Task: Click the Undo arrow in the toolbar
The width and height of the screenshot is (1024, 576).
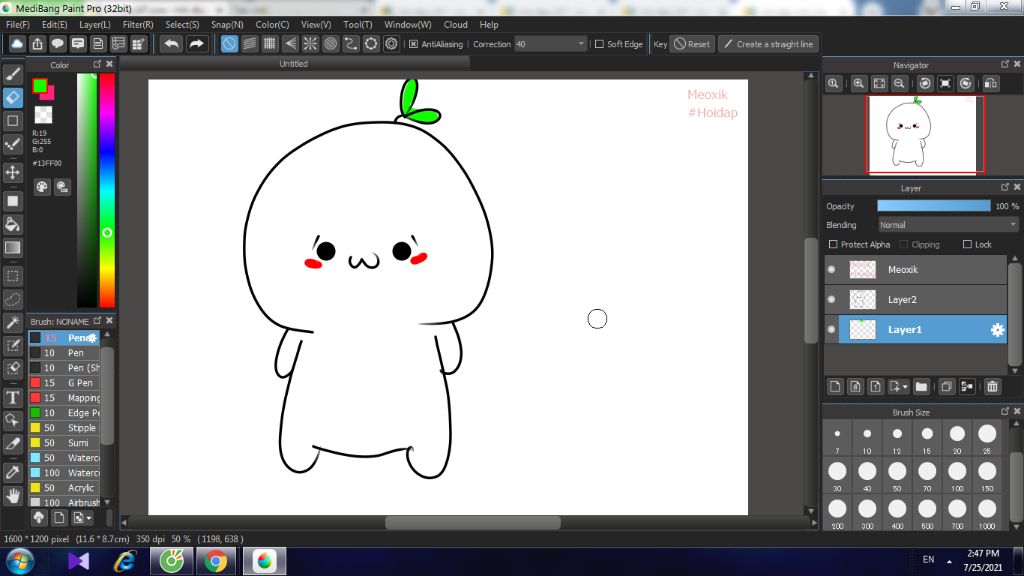Action: pos(172,44)
